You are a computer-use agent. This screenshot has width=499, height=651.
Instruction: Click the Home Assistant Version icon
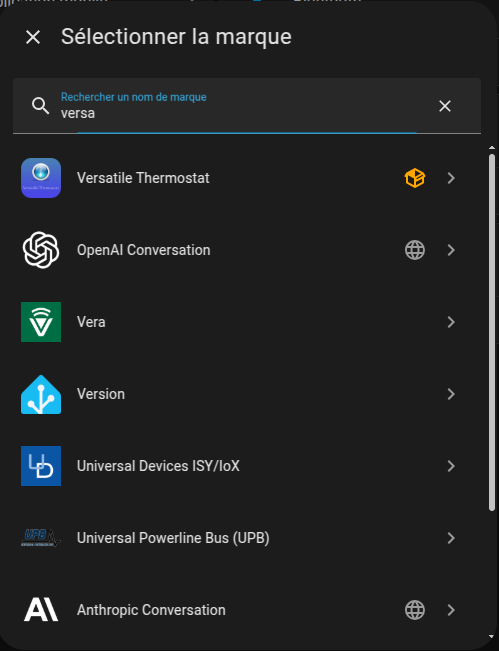click(x=41, y=394)
